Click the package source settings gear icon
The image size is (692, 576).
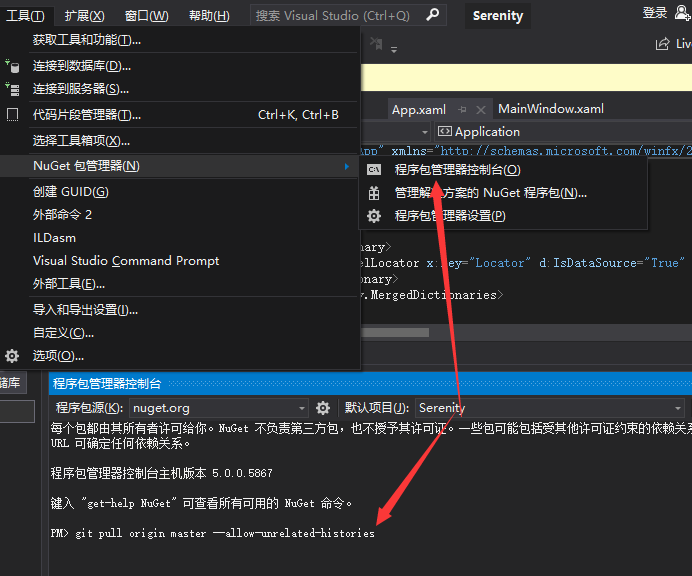(x=323, y=408)
